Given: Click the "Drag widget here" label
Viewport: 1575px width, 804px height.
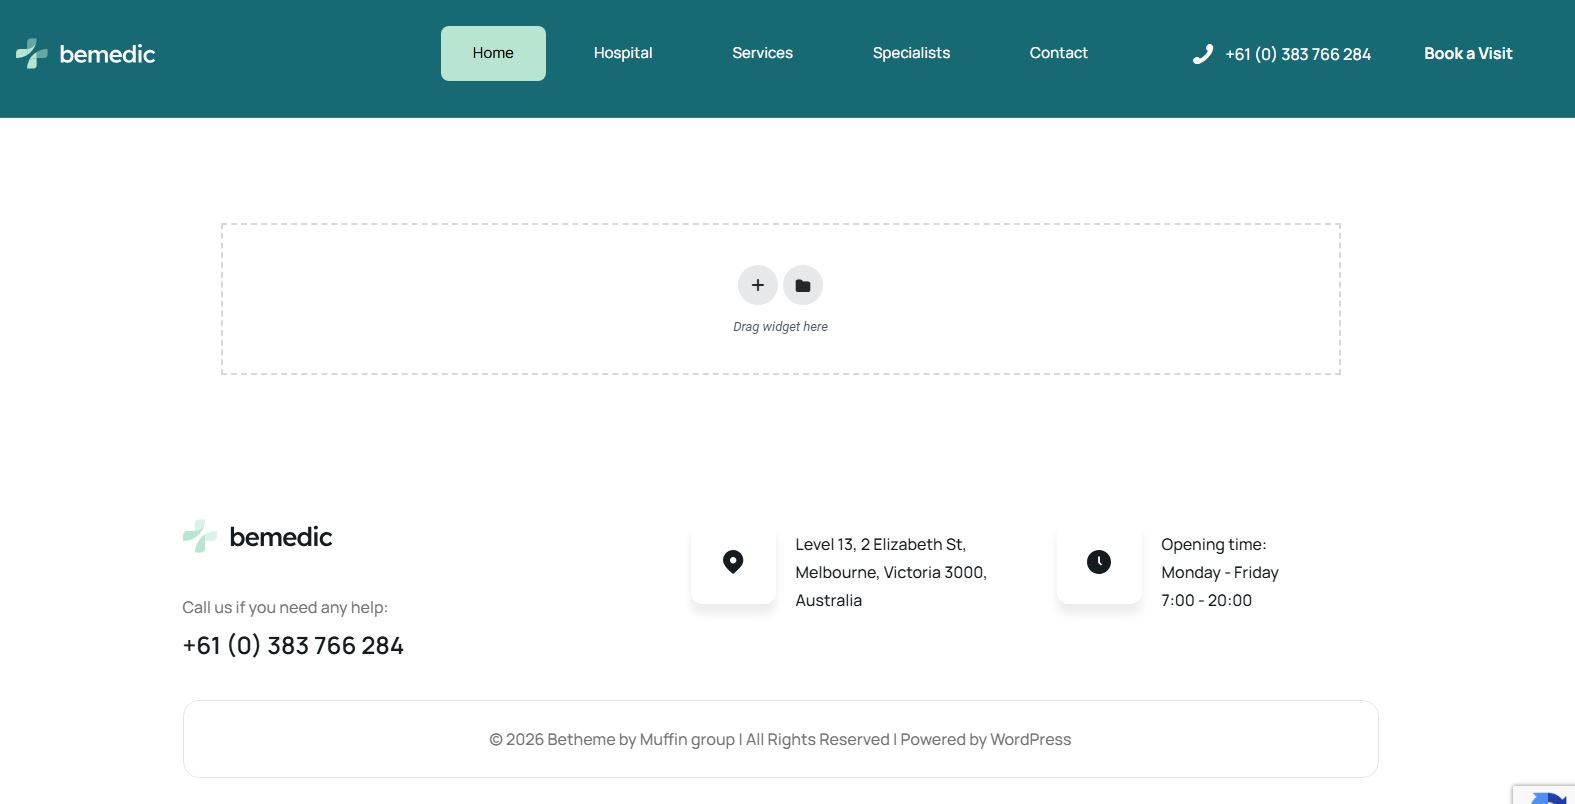Looking at the screenshot, I should (x=780, y=327).
